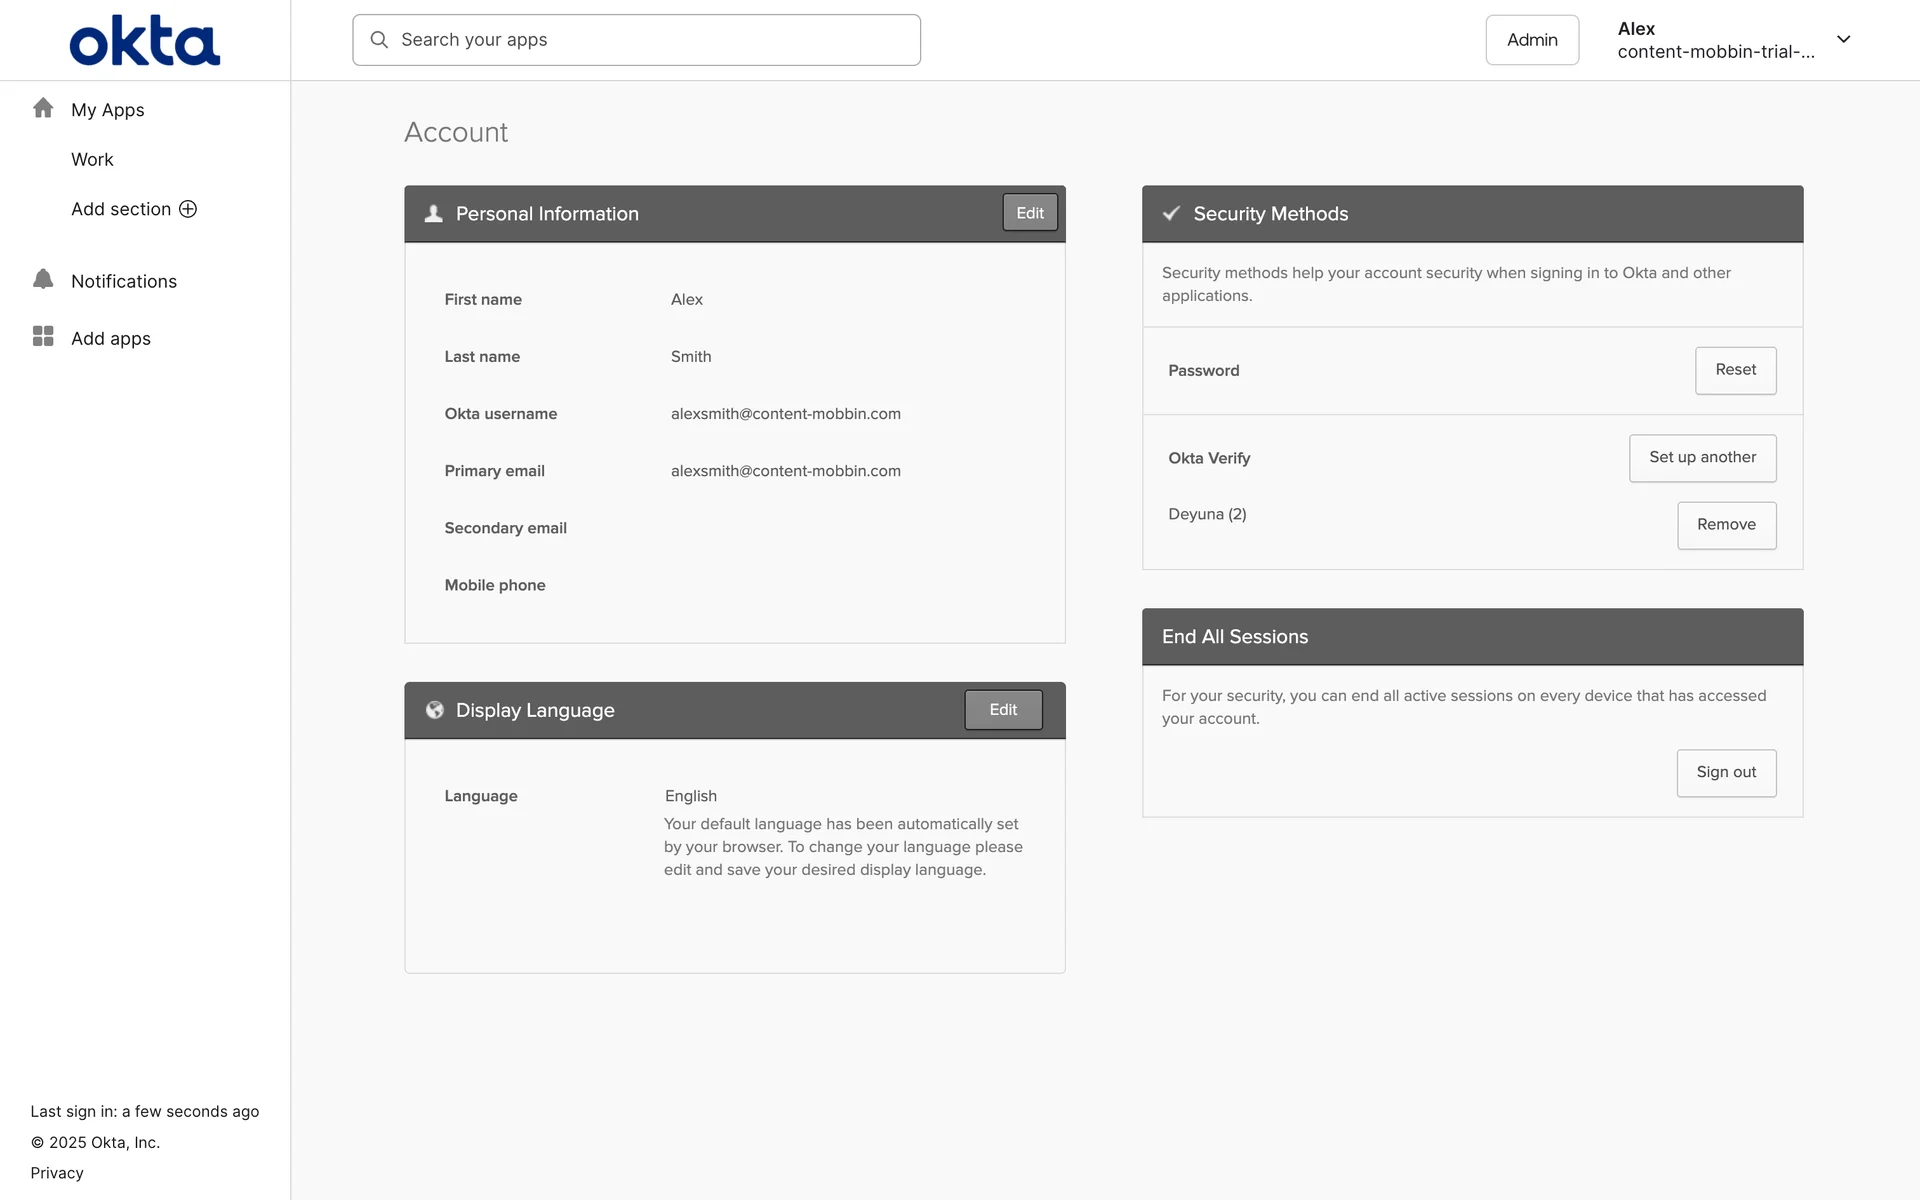The image size is (1920, 1200).
Task: Edit the Display Language setting
Action: pos(1002,710)
